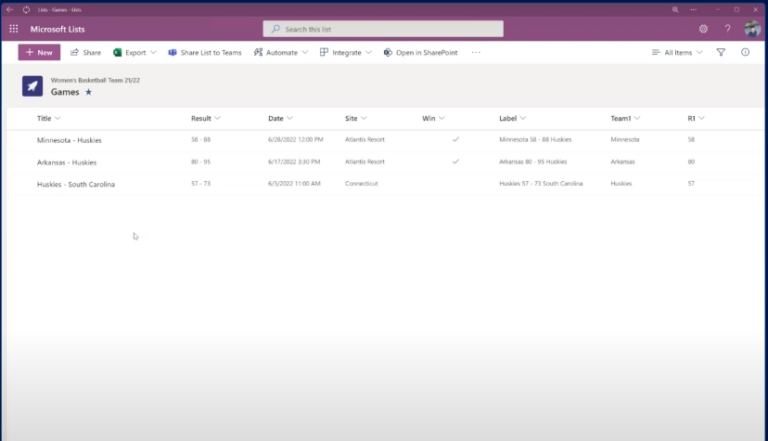Open the Team1 column header menu
Screen dimensions: 768x441
pos(625,118)
